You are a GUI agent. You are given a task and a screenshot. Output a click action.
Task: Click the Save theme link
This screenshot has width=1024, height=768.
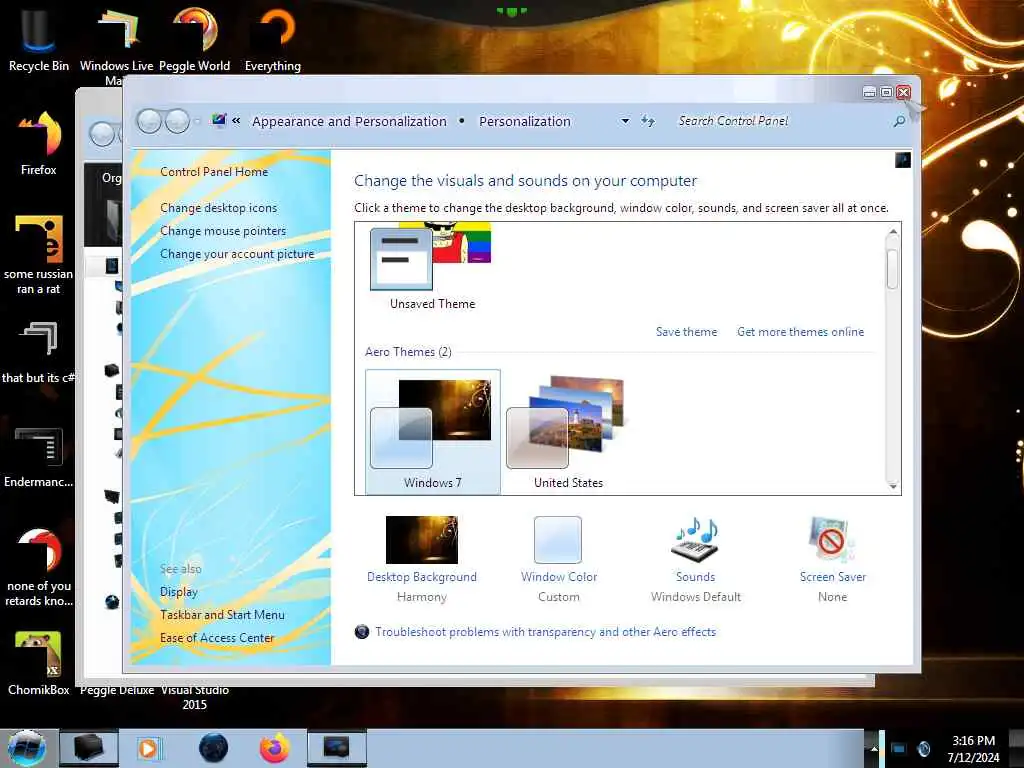pyautogui.click(x=686, y=332)
